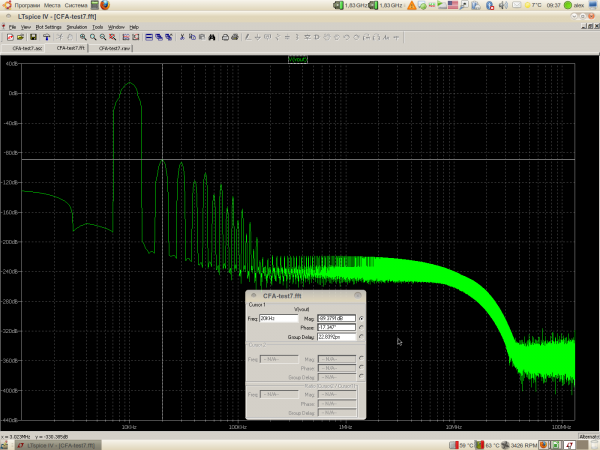The image size is (600, 450).
Task: Select Cursor 1 Group Delay radio button
Action: [361, 337]
